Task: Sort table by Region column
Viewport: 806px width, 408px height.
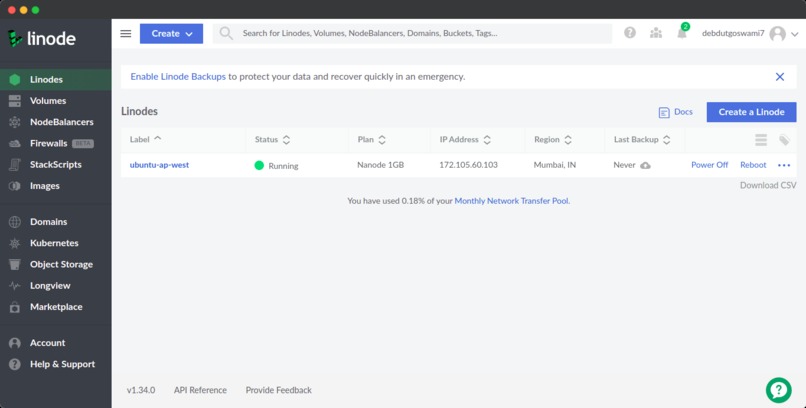Action: [x=553, y=139]
